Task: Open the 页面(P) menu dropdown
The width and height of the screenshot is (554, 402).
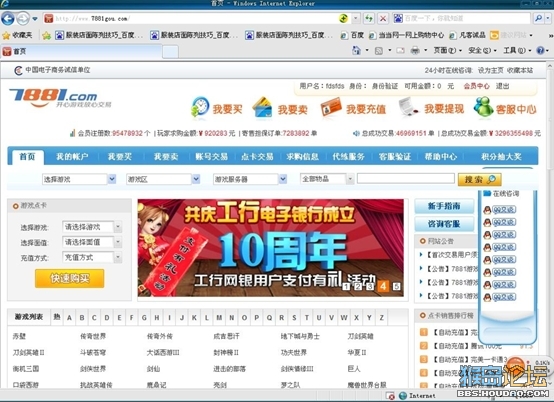Action: coord(447,51)
